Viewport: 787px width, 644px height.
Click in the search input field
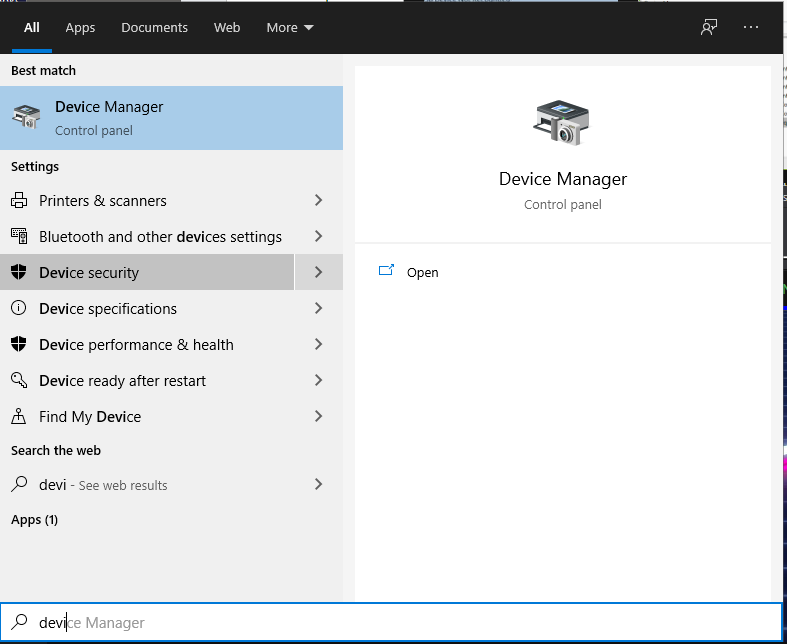coord(391,622)
